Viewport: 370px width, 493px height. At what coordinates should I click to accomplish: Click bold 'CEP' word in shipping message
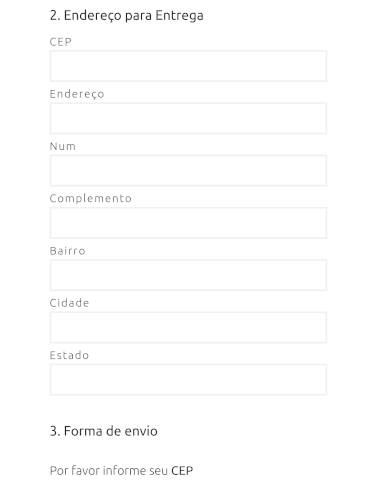tap(182, 471)
